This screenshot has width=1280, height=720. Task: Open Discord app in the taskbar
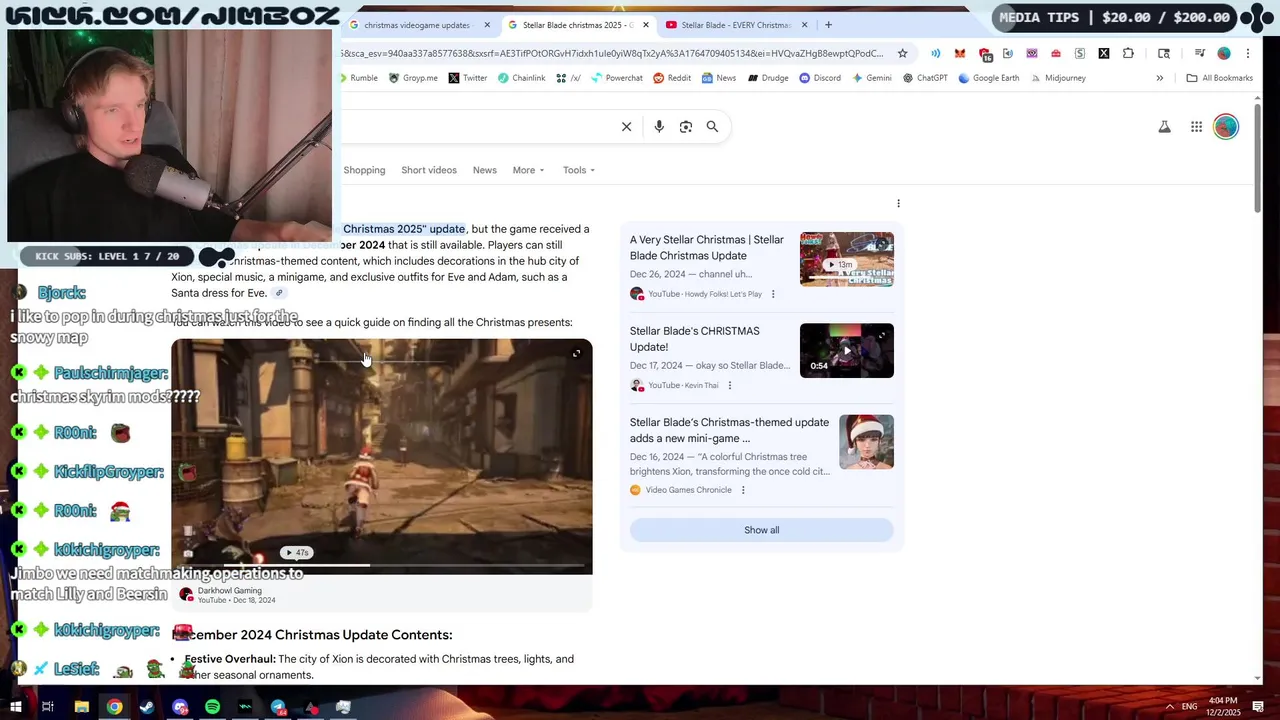[x=180, y=707]
